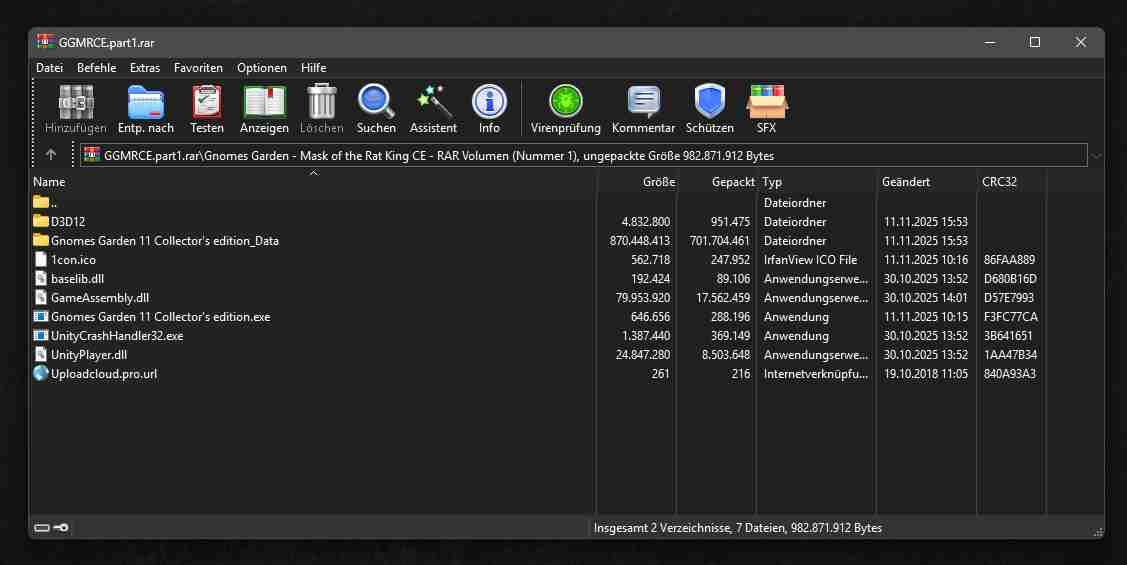This screenshot has width=1127, height=565.
Task: Click the key icon in status bar
Action: click(x=61, y=528)
